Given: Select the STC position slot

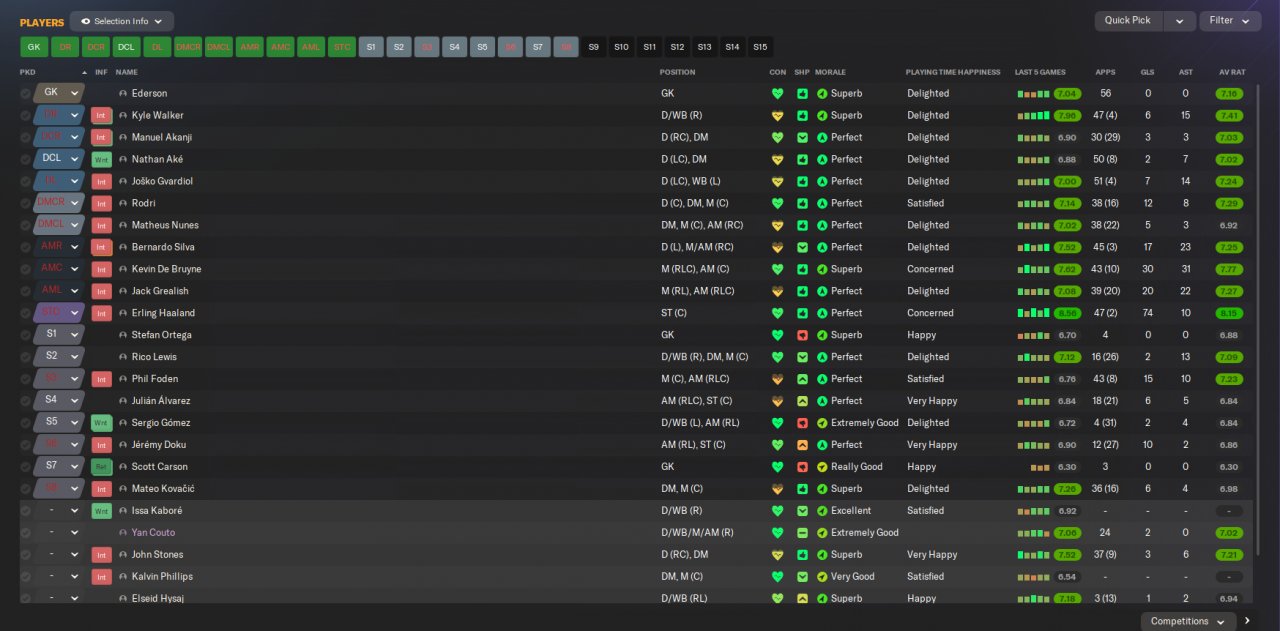Looking at the screenshot, I should point(342,47).
